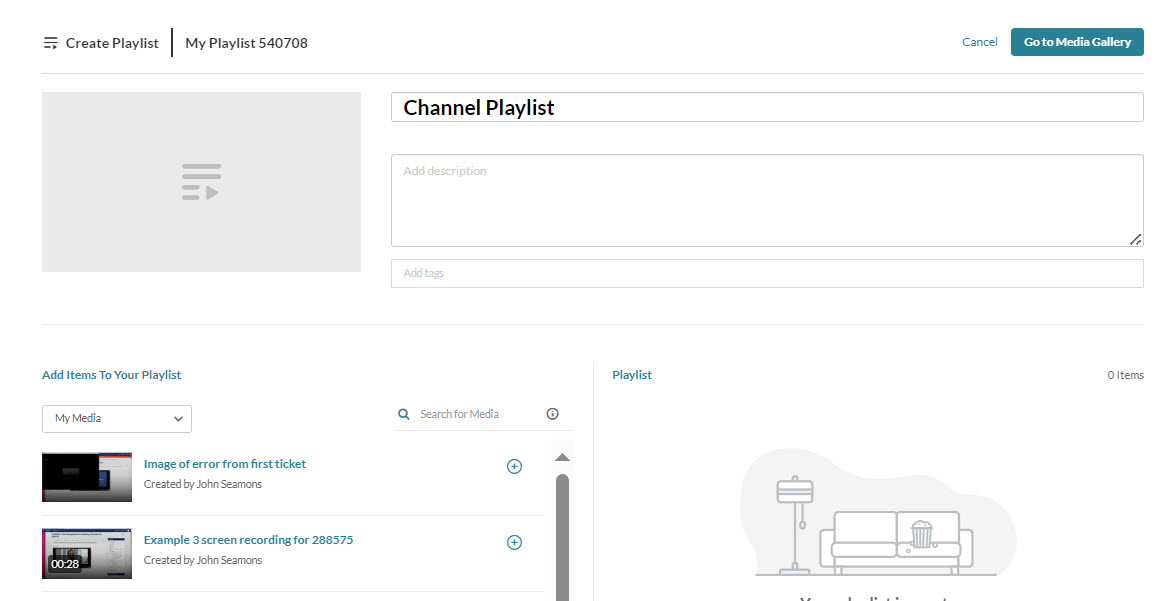Viewport: 1172px width, 601px height.
Task: Cancel playlist creation
Action: [x=979, y=41]
